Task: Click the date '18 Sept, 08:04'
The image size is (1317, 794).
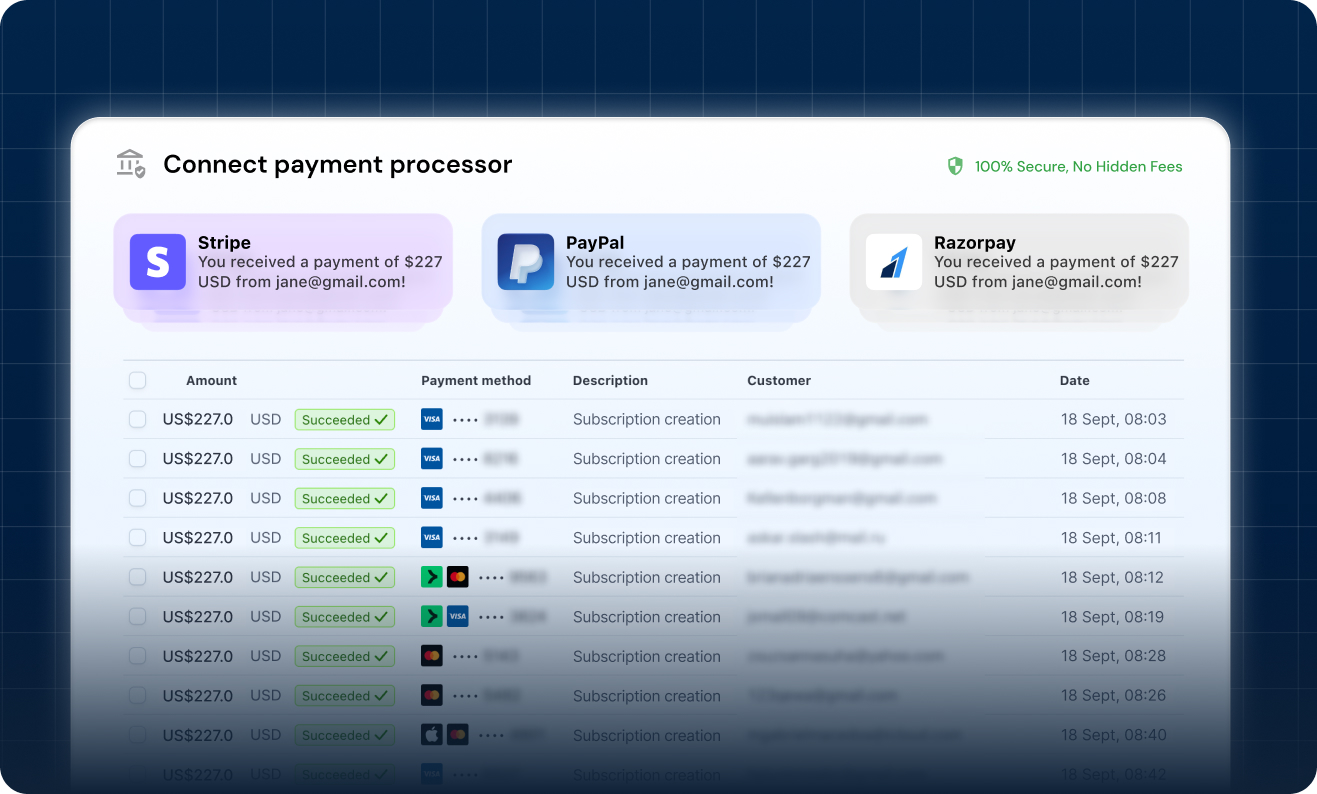Action: point(1114,459)
